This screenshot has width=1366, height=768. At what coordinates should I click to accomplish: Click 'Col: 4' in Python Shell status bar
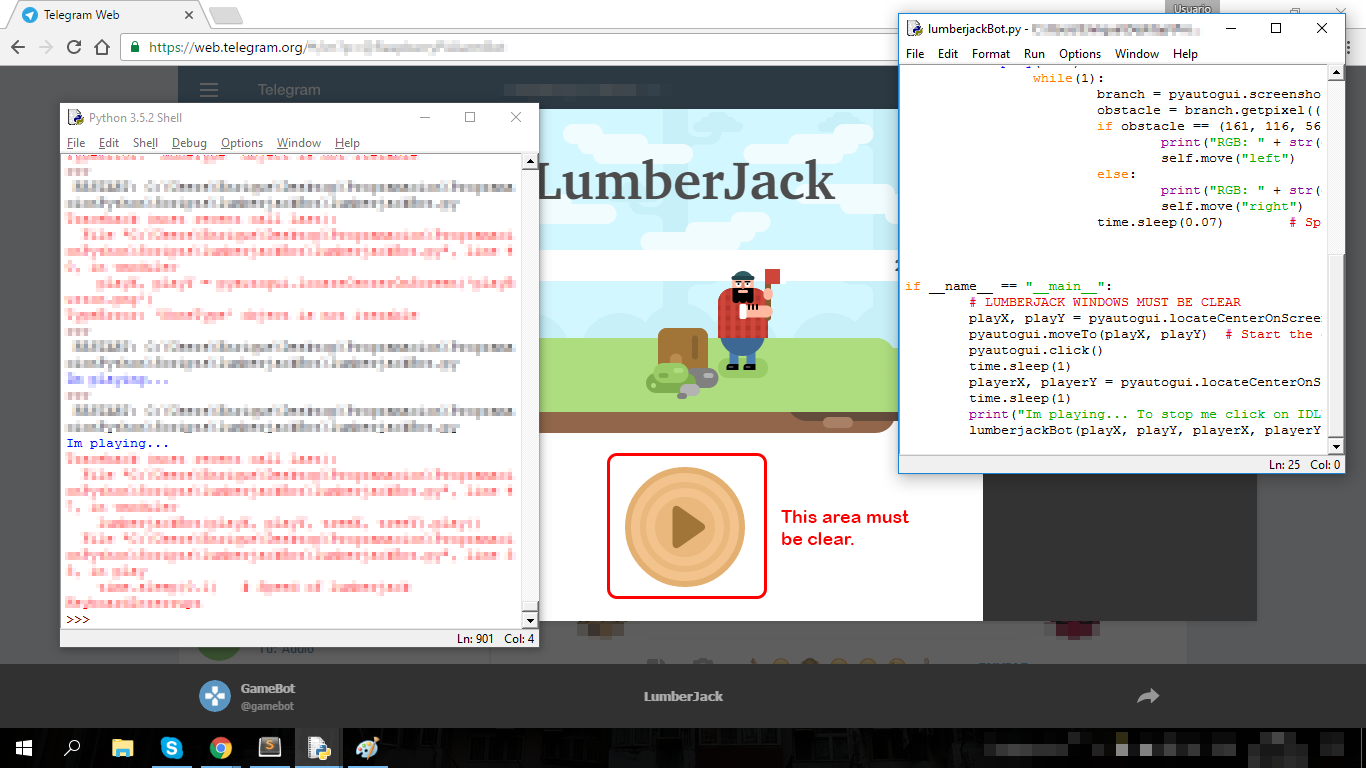pos(519,638)
